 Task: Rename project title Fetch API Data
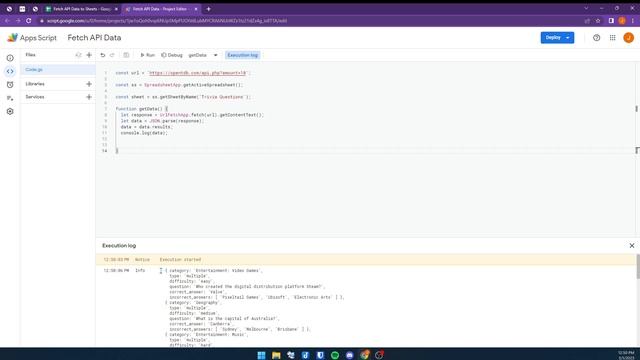click(94, 38)
